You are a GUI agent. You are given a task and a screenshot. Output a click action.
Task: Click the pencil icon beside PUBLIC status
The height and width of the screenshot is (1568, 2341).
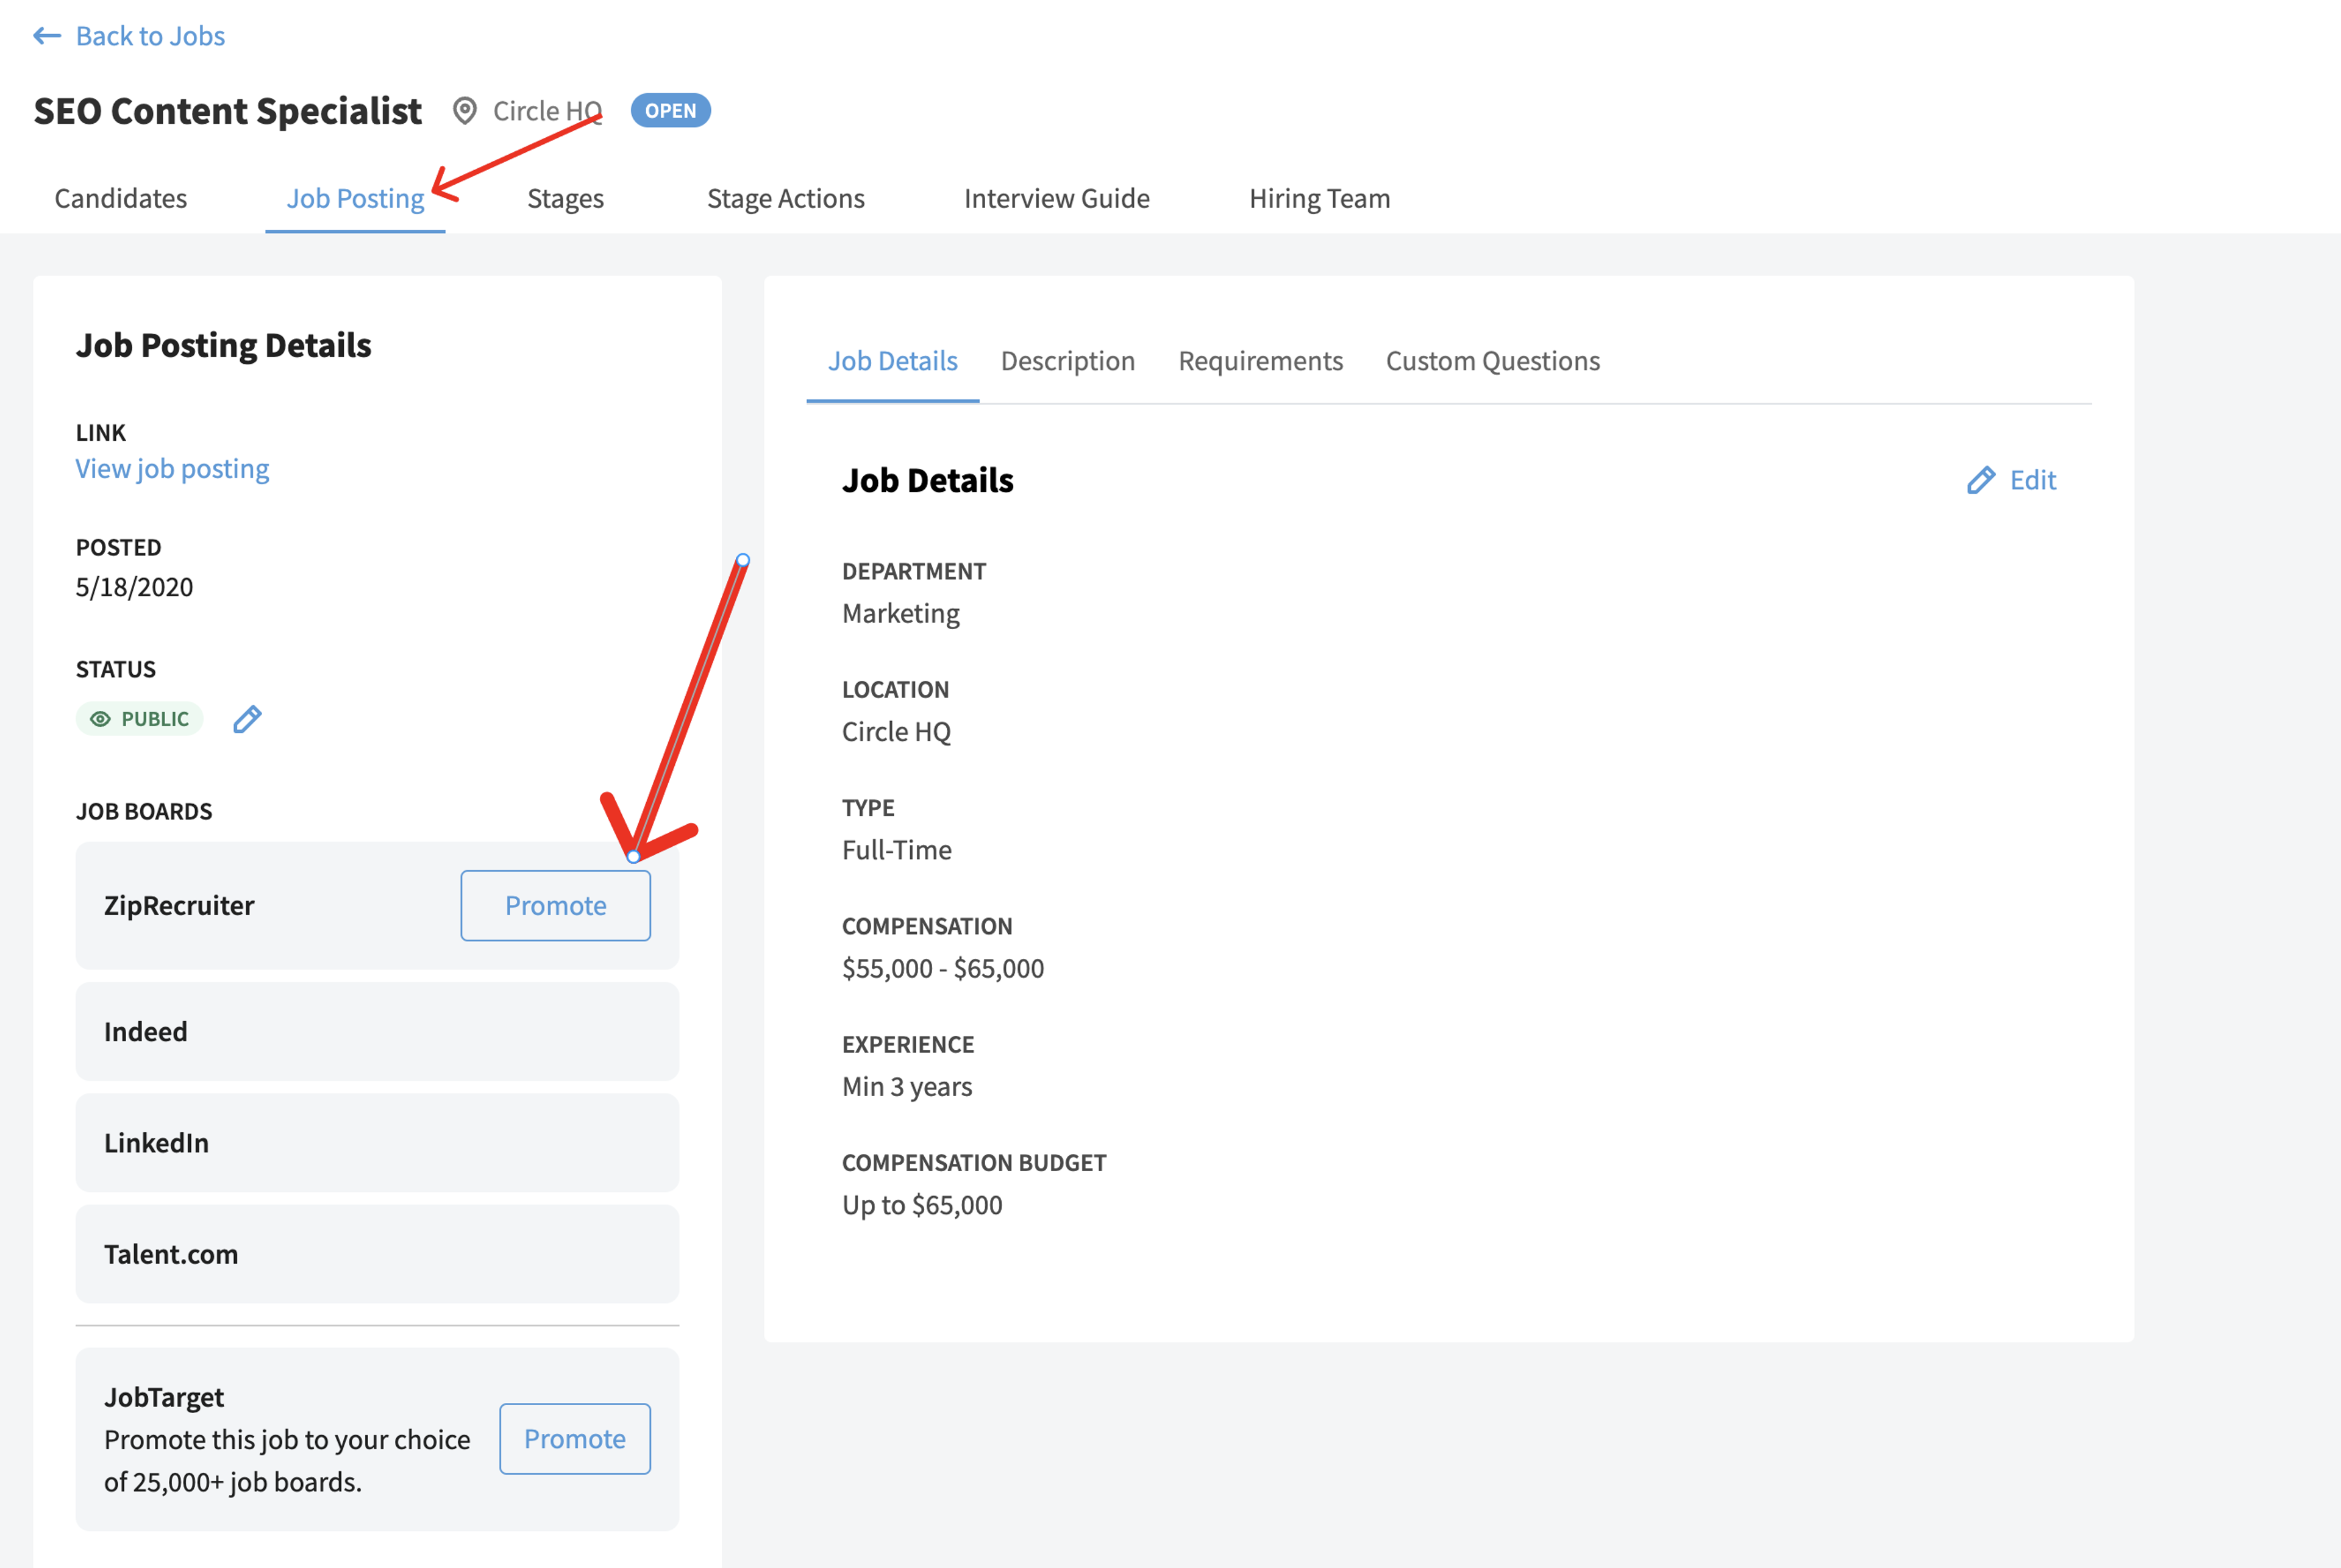pos(247,719)
